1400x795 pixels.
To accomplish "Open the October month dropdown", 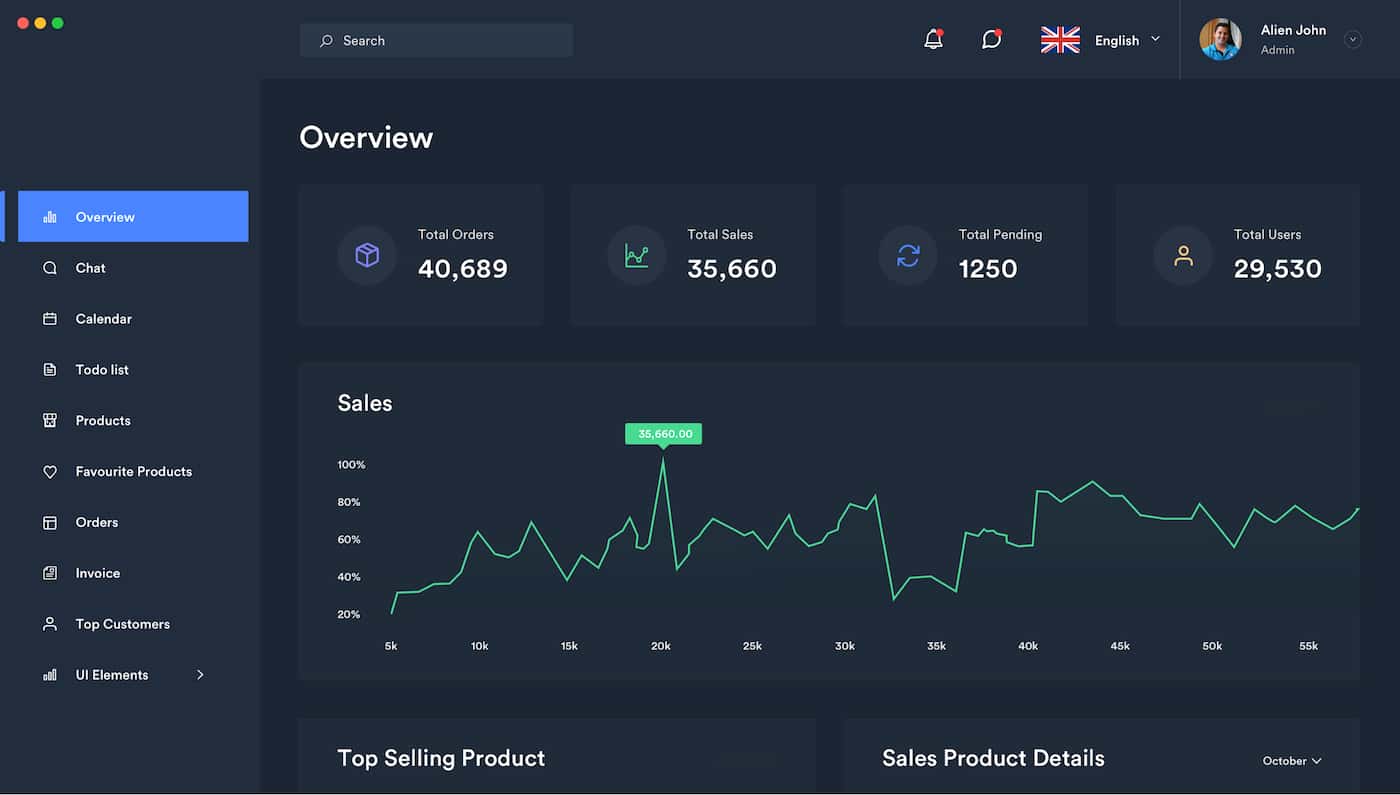I will pyautogui.click(x=1291, y=761).
